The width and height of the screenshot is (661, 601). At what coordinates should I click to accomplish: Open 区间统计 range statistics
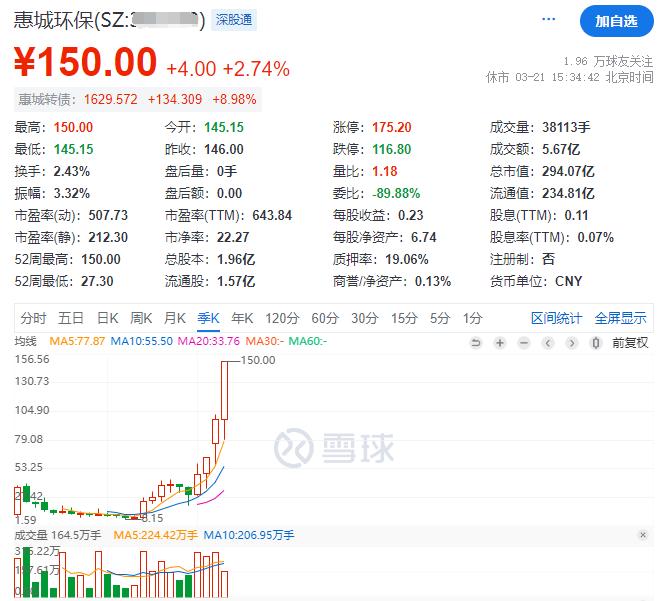click(x=556, y=318)
